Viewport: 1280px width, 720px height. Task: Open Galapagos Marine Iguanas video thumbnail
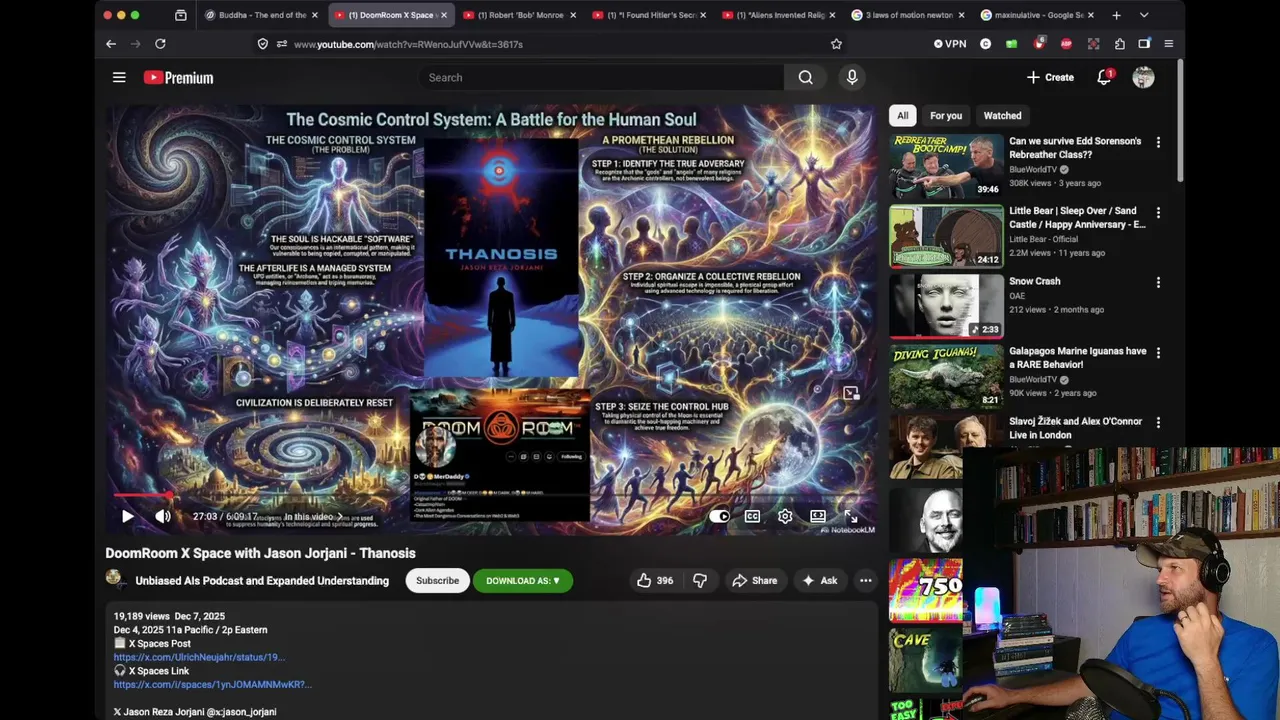pyautogui.click(x=946, y=376)
